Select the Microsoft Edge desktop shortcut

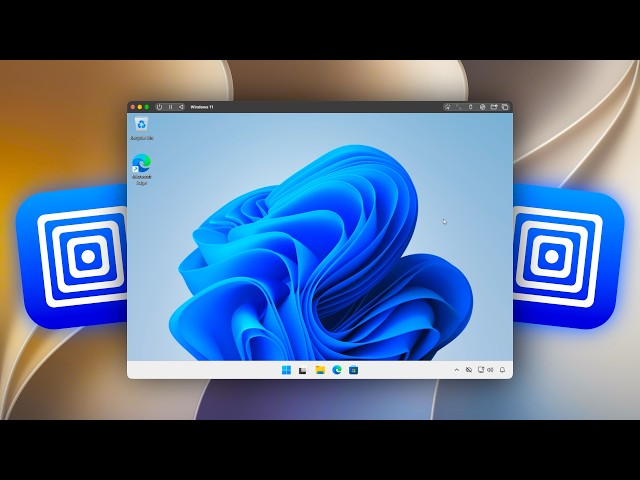pos(142,169)
